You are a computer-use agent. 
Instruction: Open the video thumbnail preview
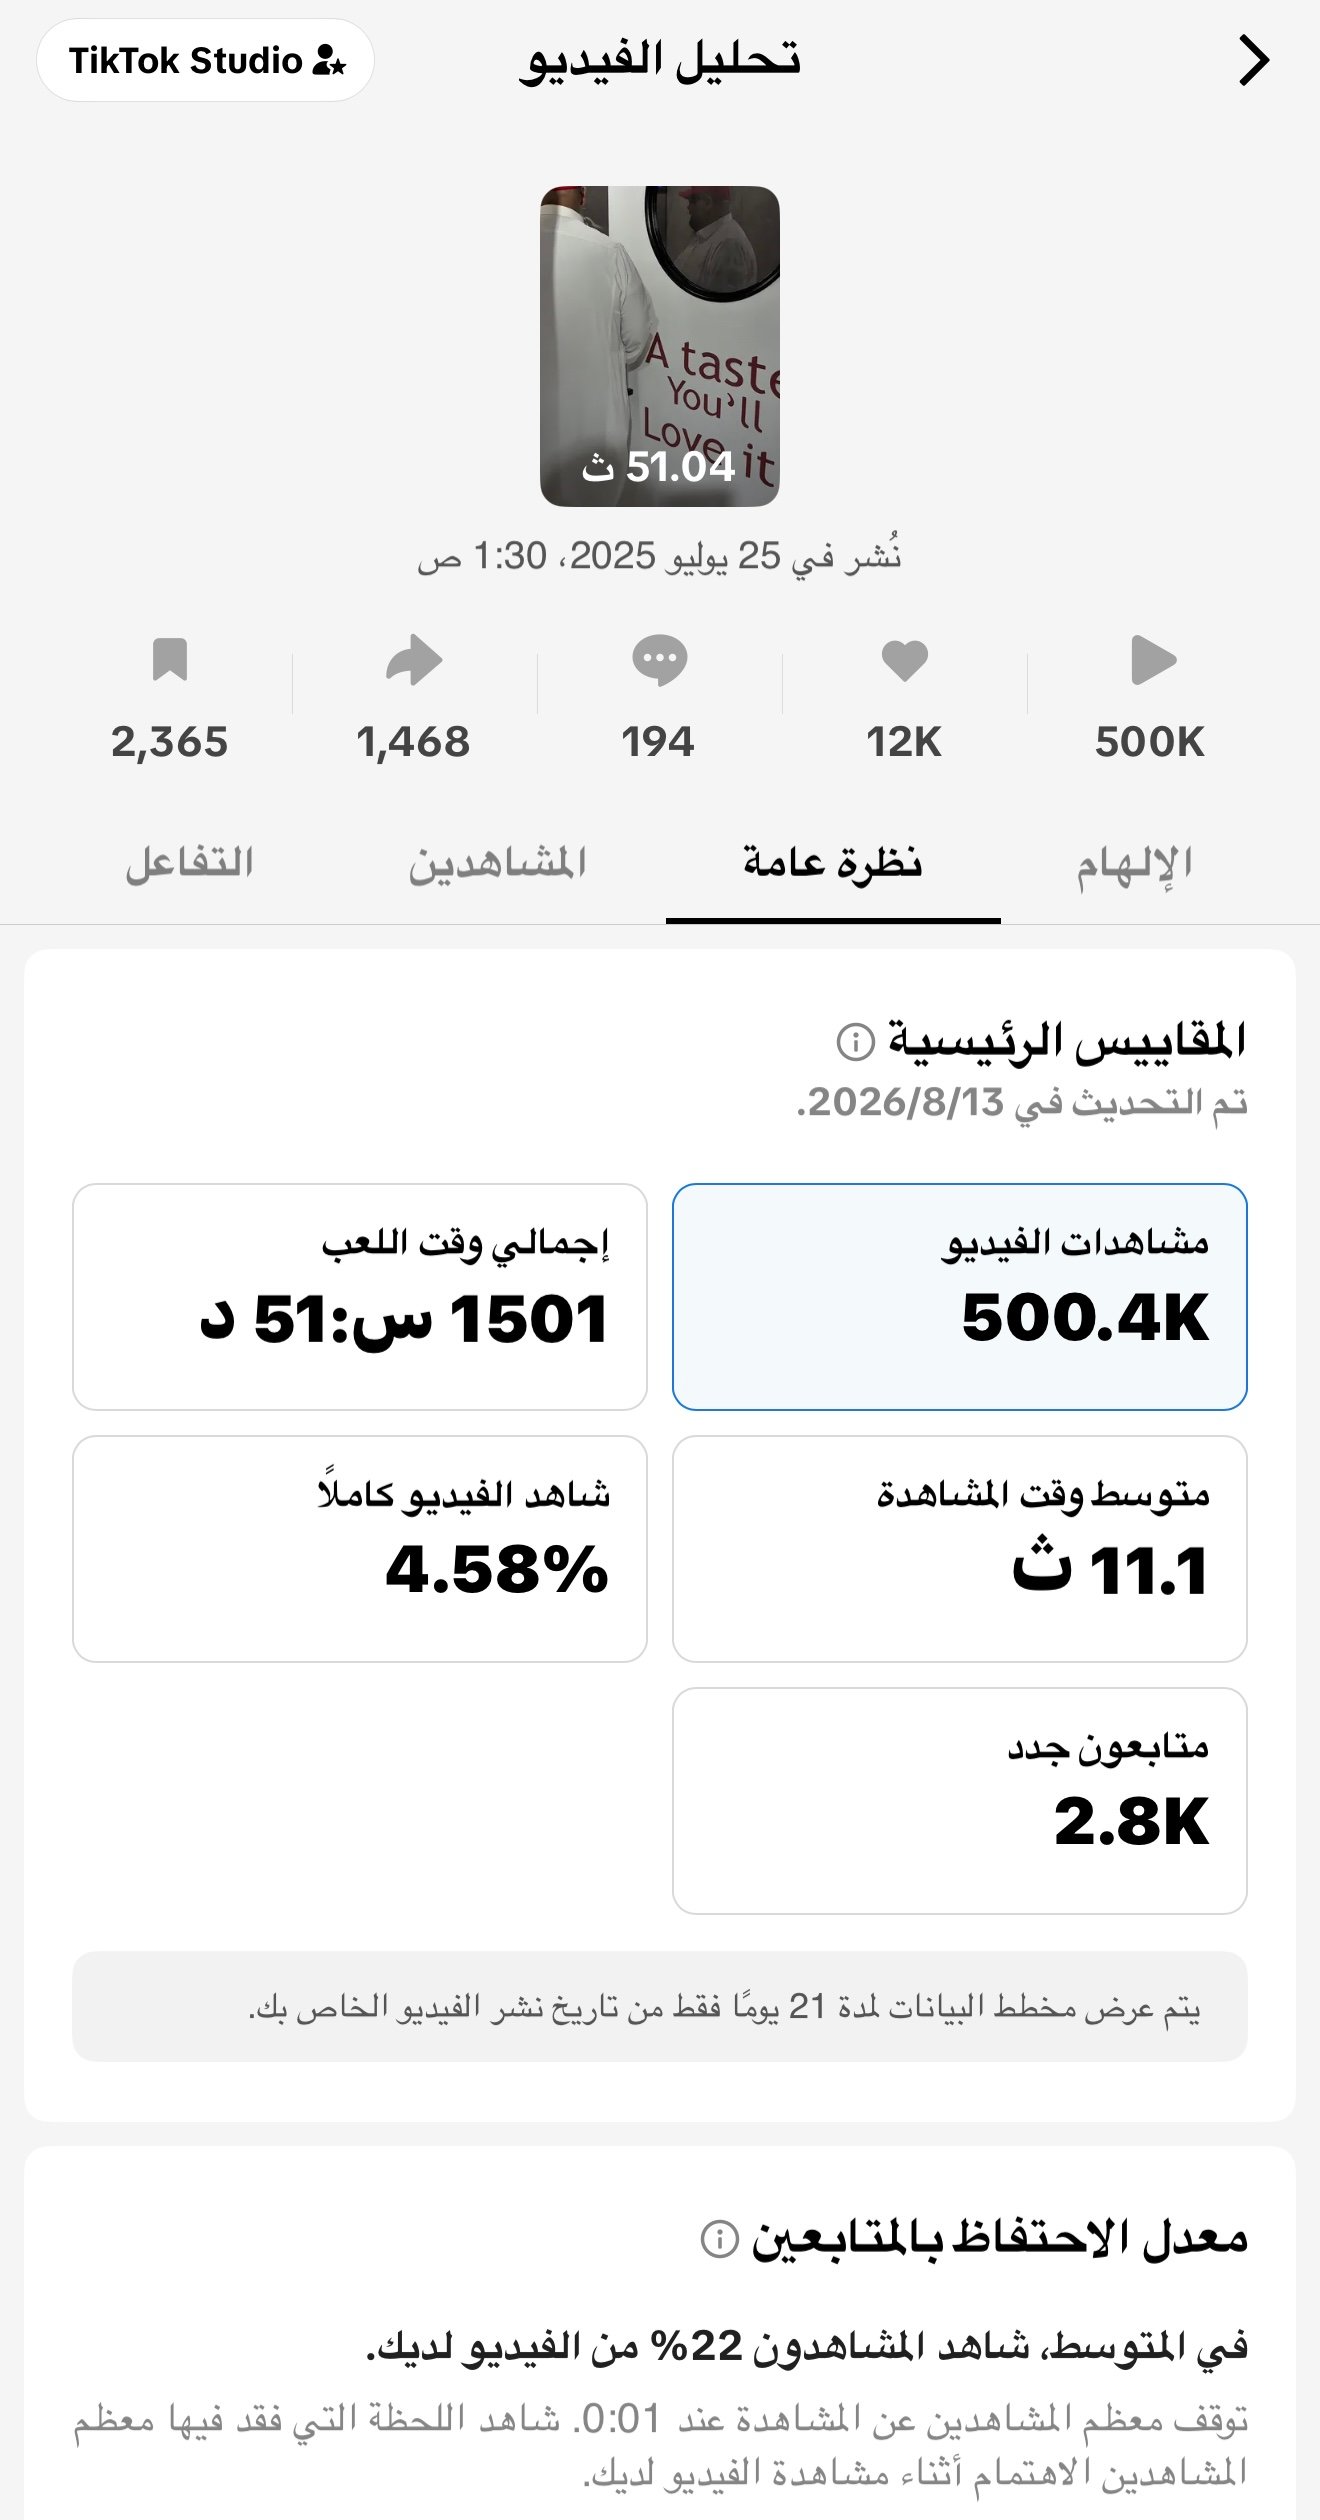[660, 346]
